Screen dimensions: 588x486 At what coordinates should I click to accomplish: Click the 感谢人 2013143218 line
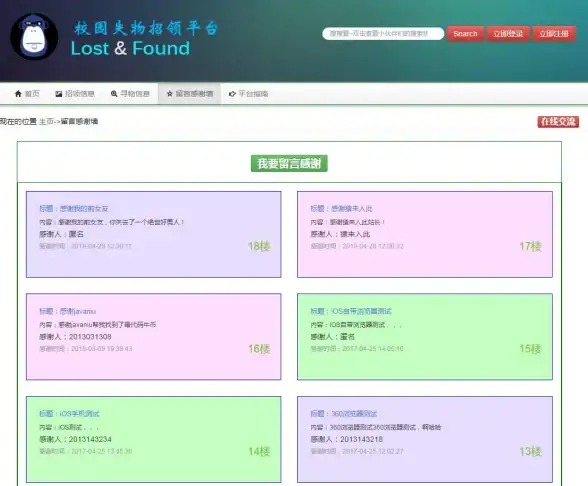pyautogui.click(x=346, y=439)
